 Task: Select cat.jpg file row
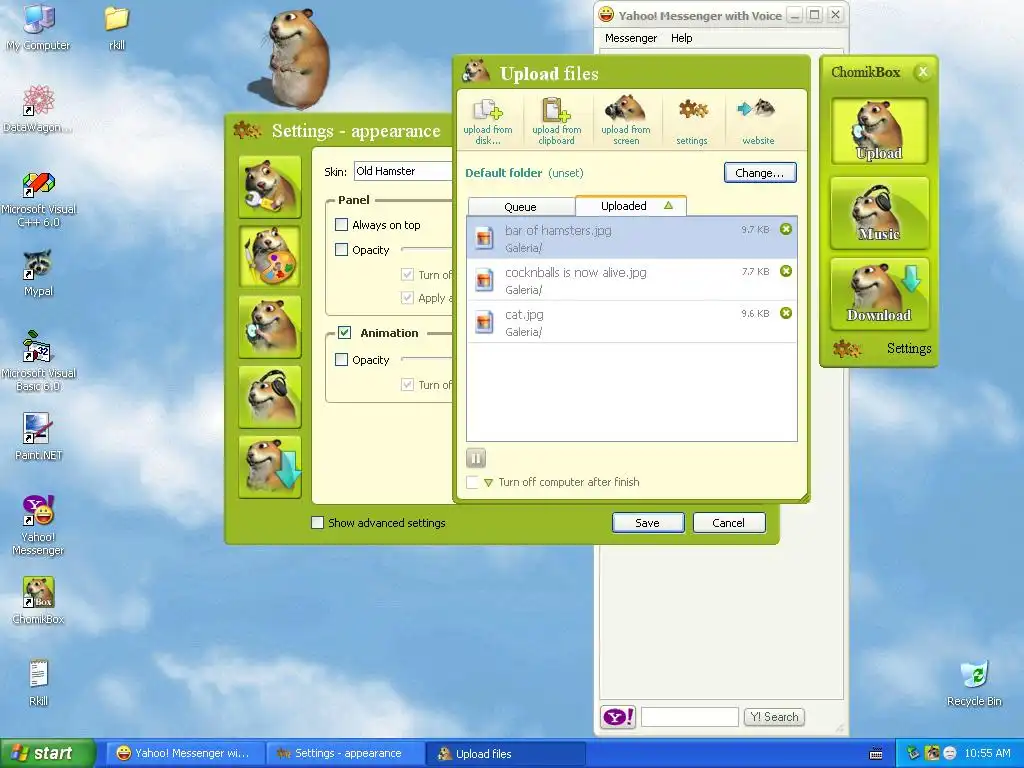click(632, 322)
